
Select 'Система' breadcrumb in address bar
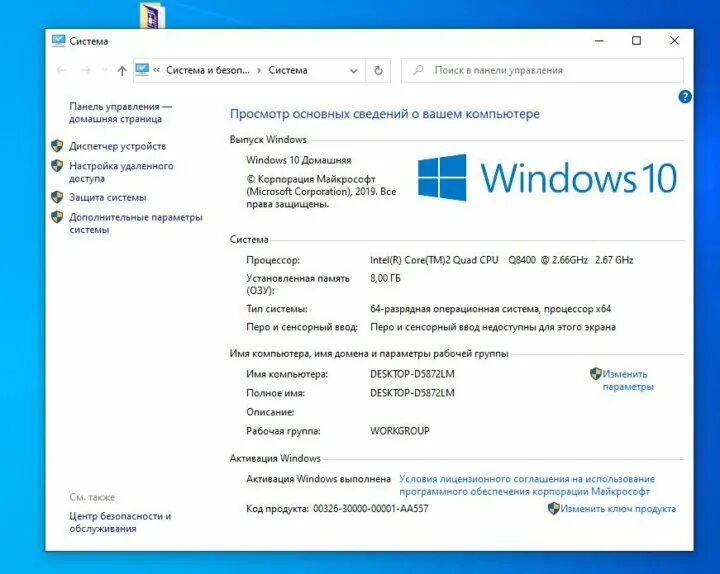pyautogui.click(x=288, y=70)
